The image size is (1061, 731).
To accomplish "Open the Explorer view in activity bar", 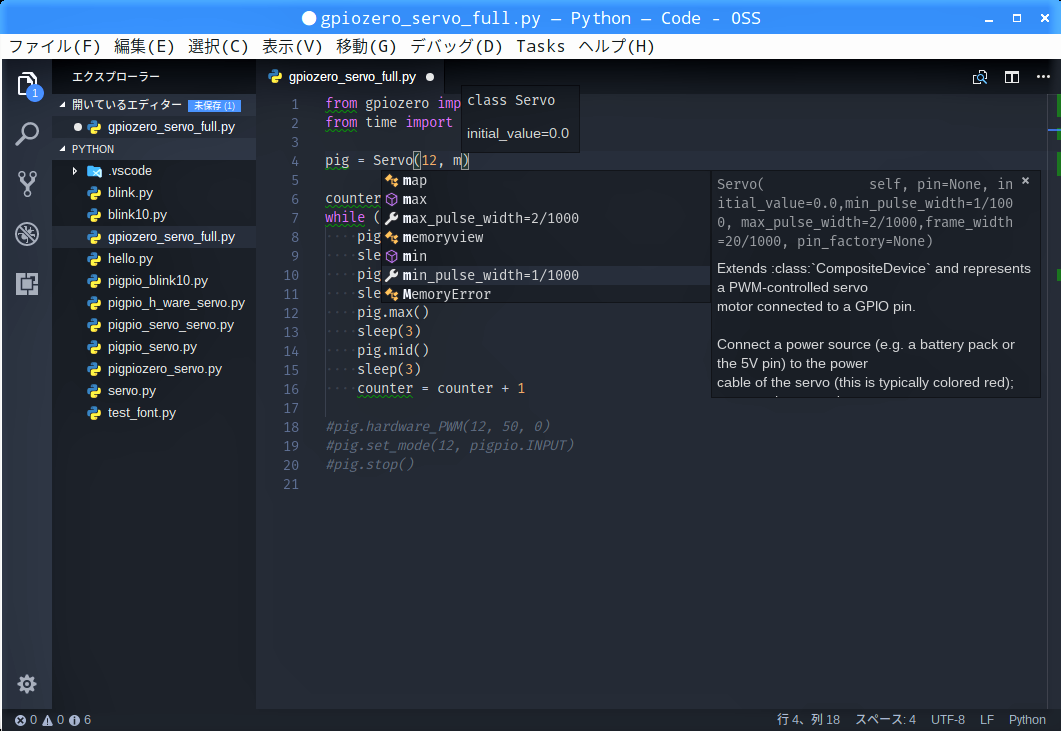I will tap(27, 84).
